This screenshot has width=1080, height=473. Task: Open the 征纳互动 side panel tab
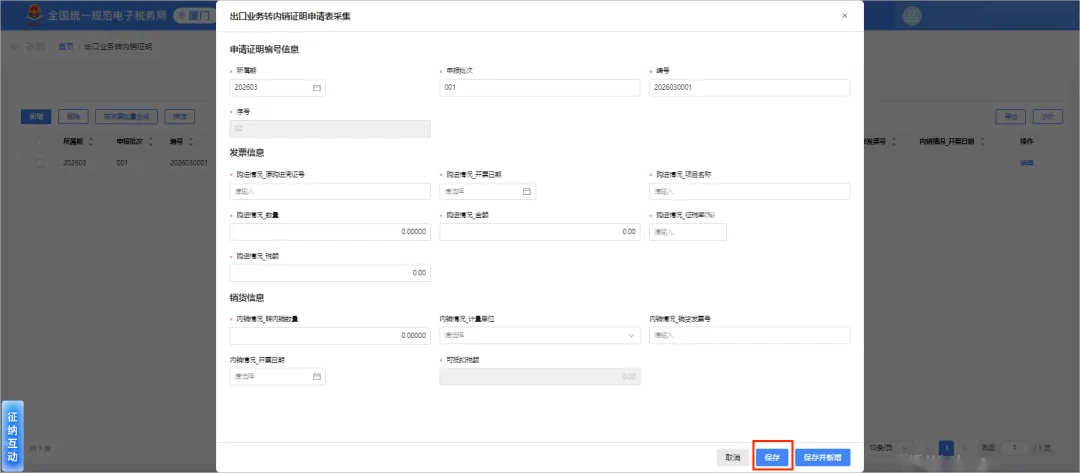coord(12,435)
